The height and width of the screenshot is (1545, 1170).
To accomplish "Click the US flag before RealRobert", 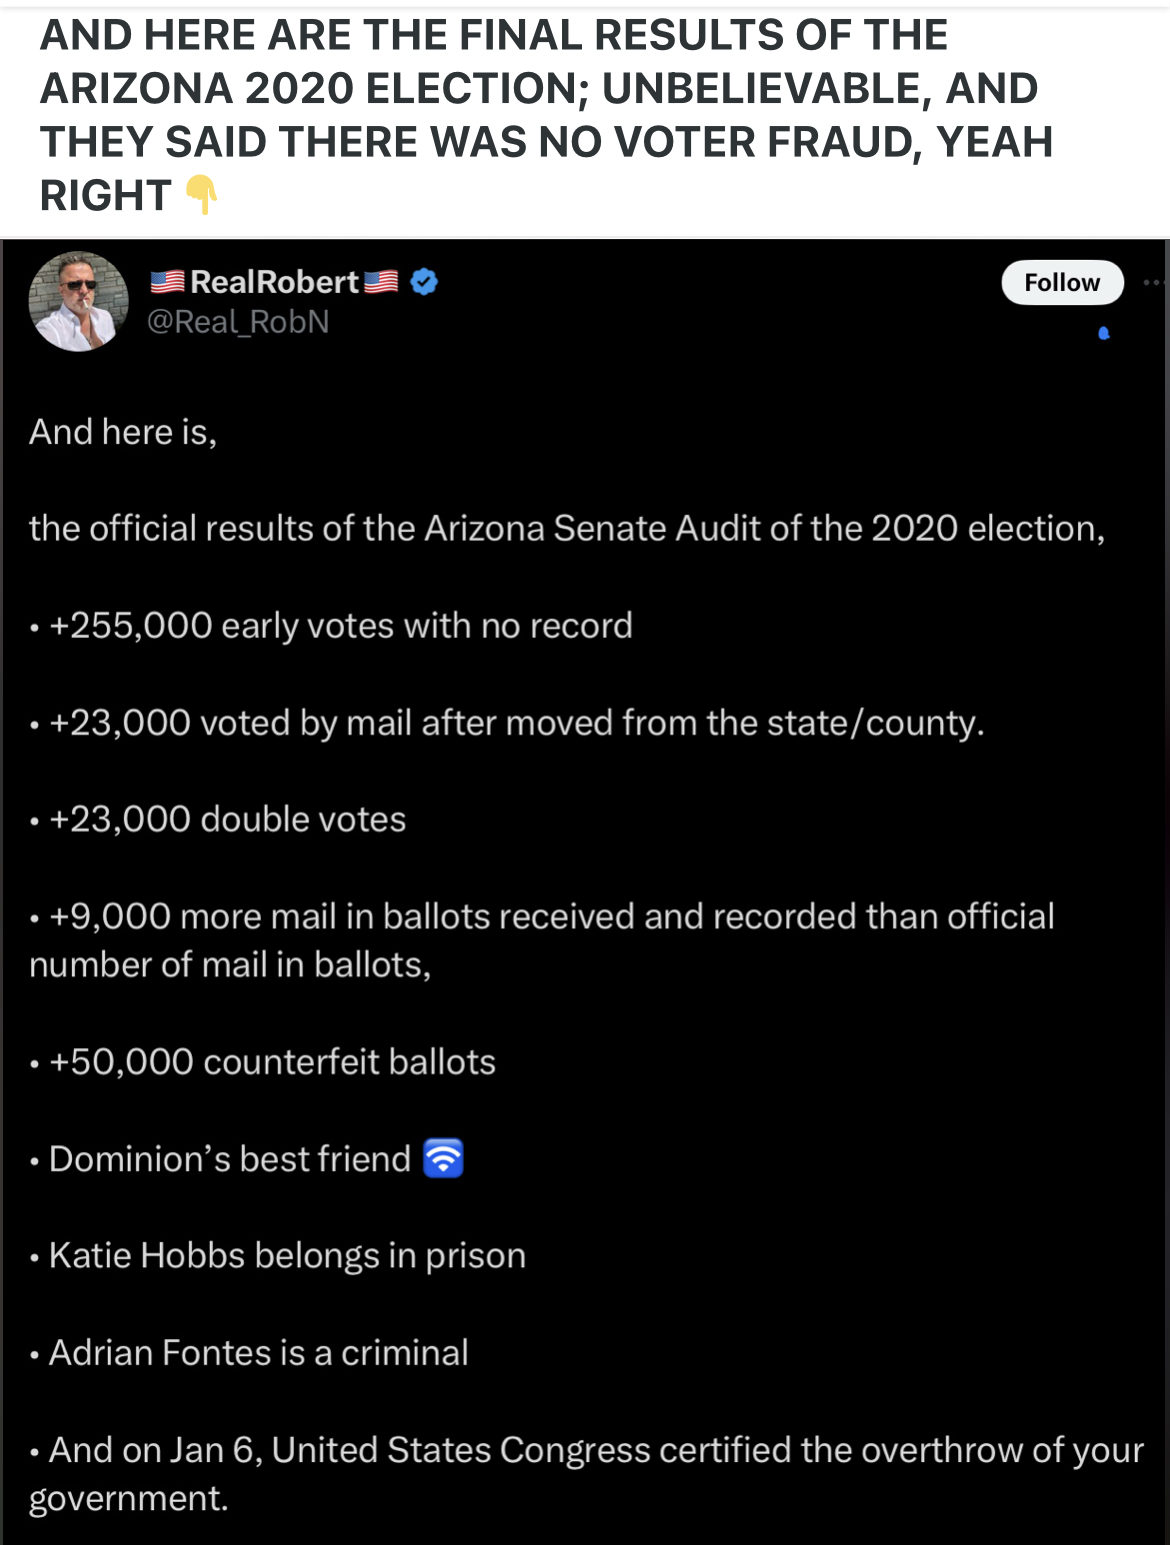I will (167, 282).
